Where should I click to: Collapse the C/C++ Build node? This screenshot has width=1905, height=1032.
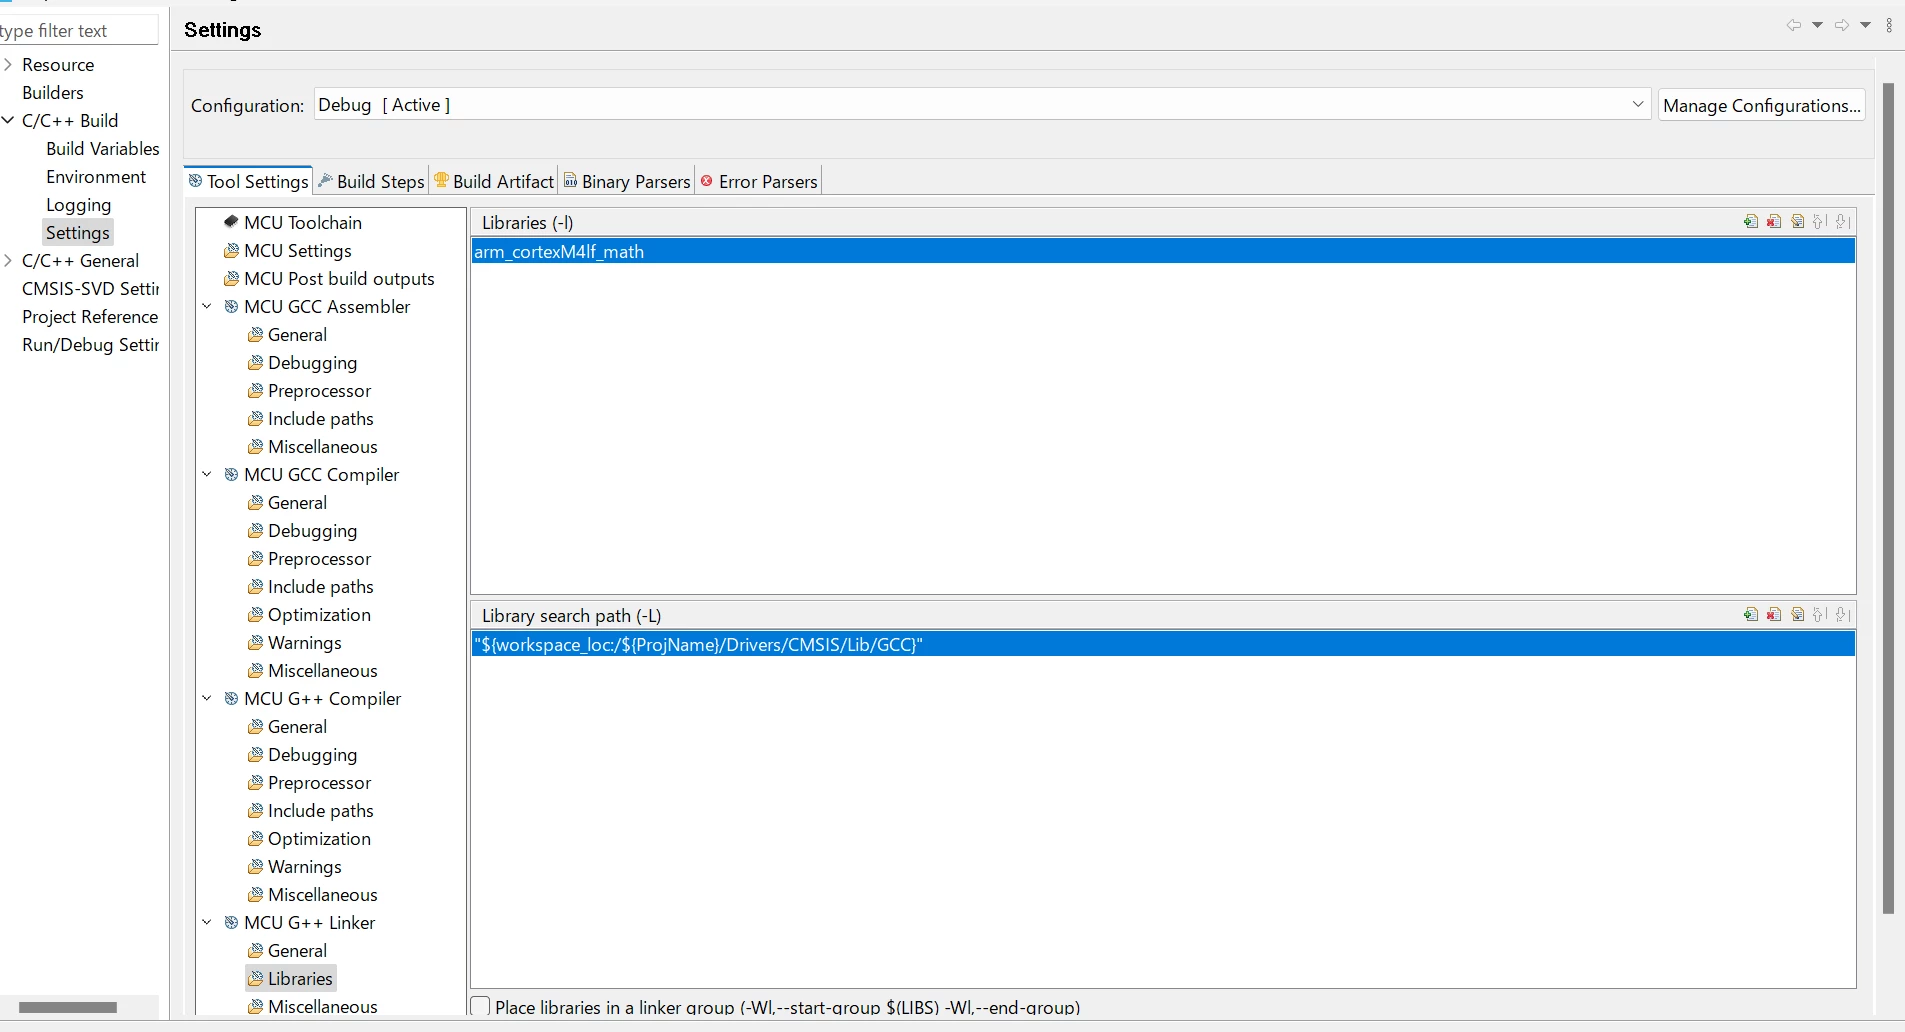point(8,121)
